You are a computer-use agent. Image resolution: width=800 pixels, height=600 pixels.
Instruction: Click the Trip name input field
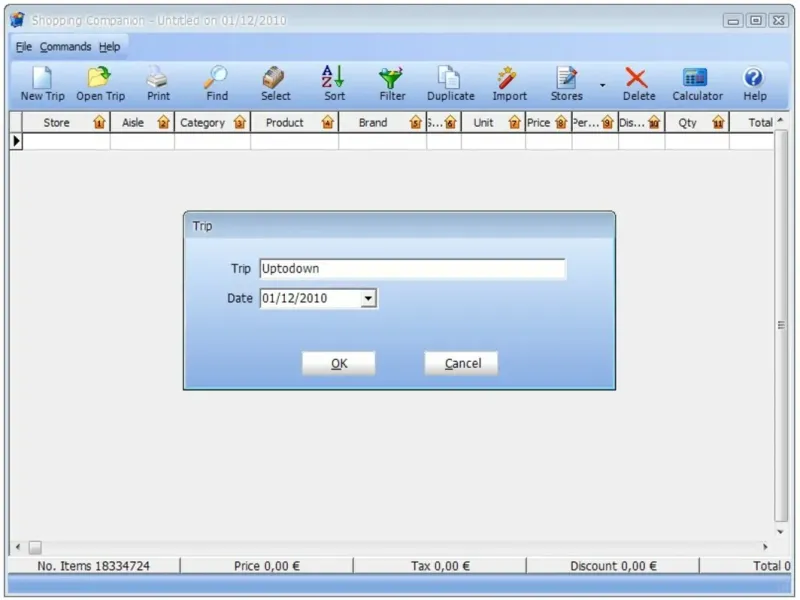coord(412,269)
